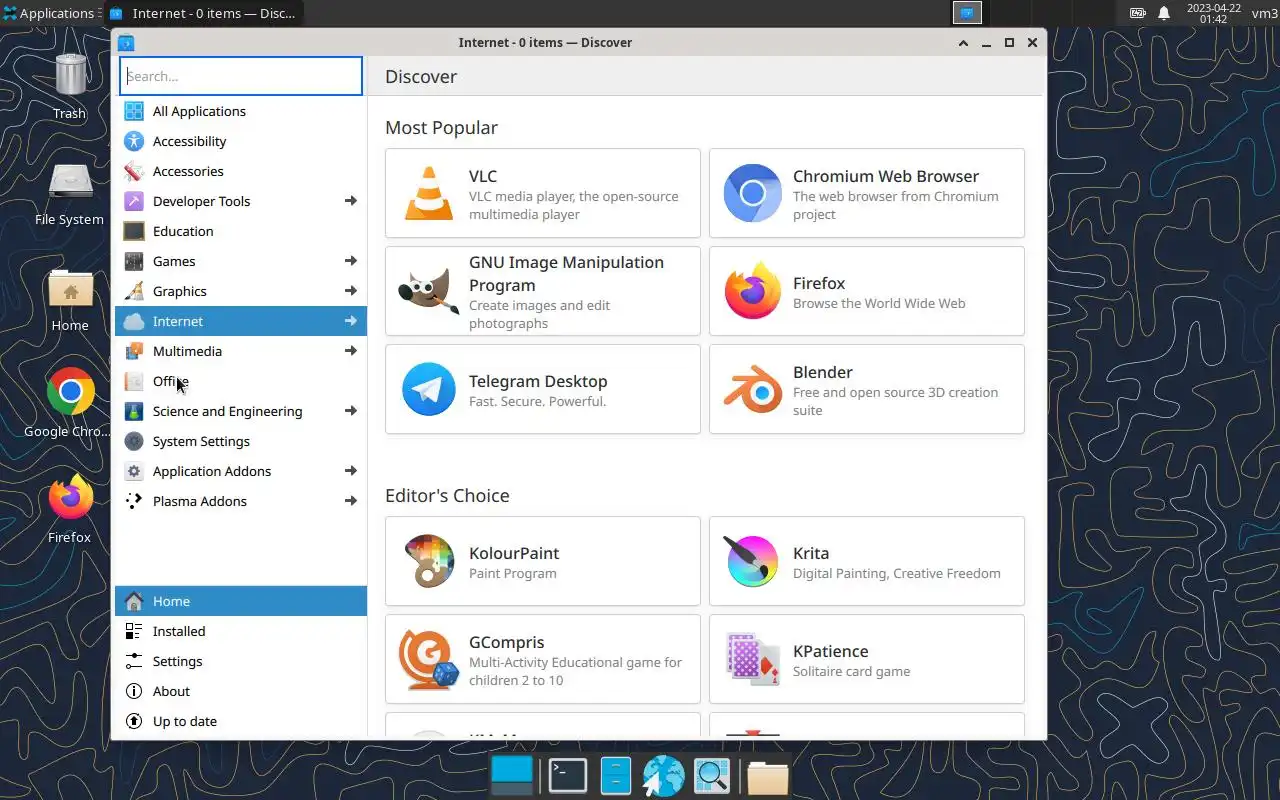Expand the Games category arrow
The height and width of the screenshot is (800, 1280).
pos(351,261)
